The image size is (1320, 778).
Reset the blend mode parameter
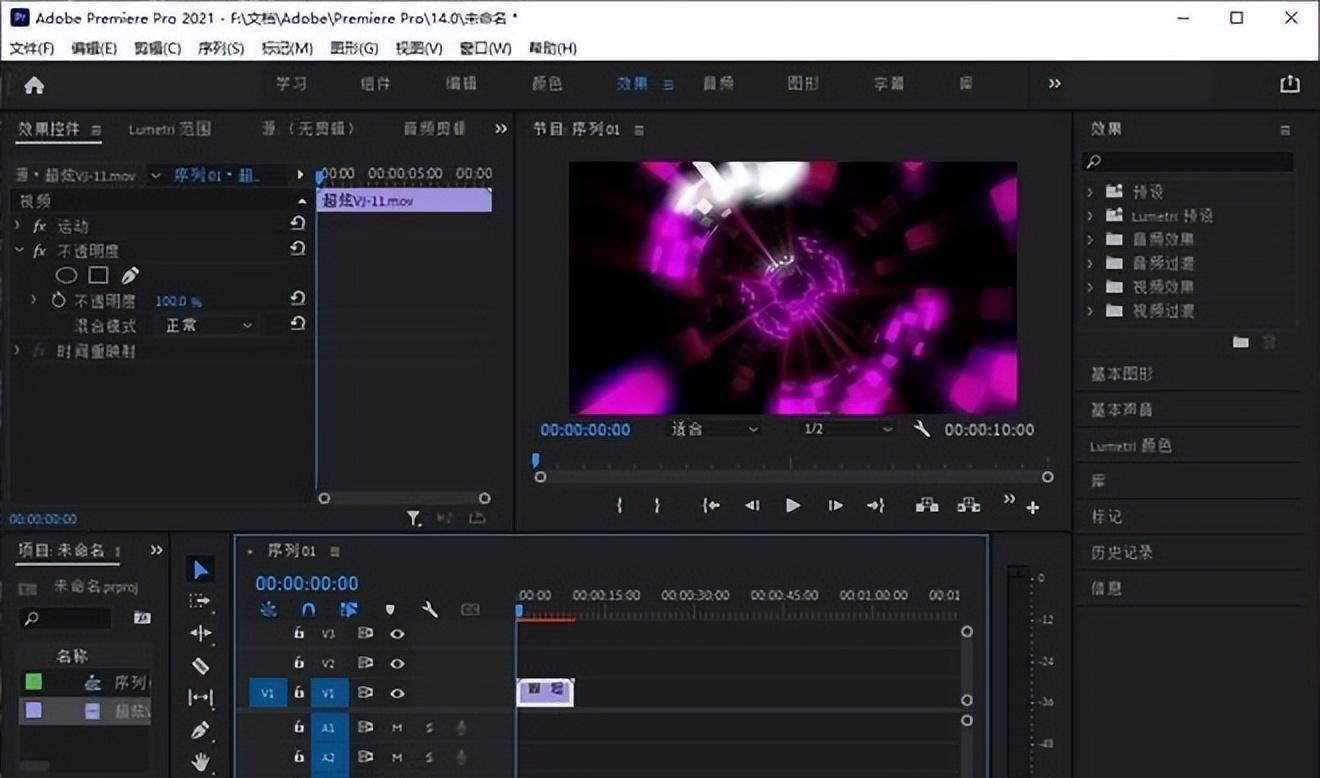(297, 324)
